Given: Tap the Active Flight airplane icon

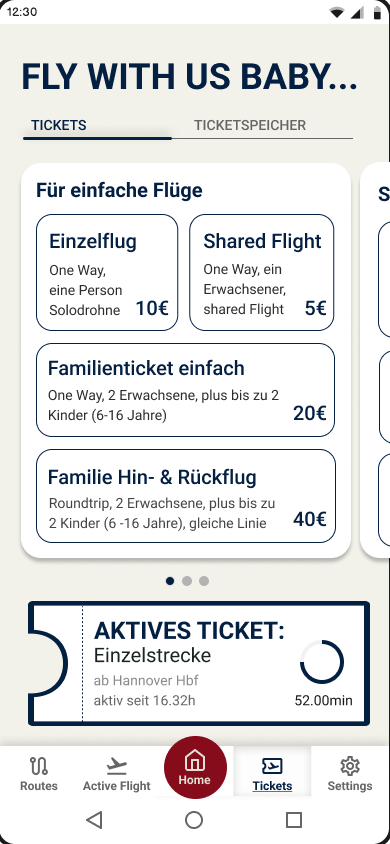Looking at the screenshot, I should (116, 765).
